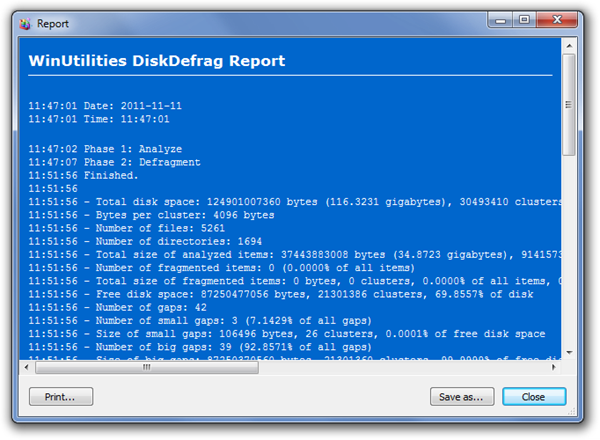Screen dimensions: 600x440
Task: Click the 'Number of files: 5261' line
Action: pos(127,228)
